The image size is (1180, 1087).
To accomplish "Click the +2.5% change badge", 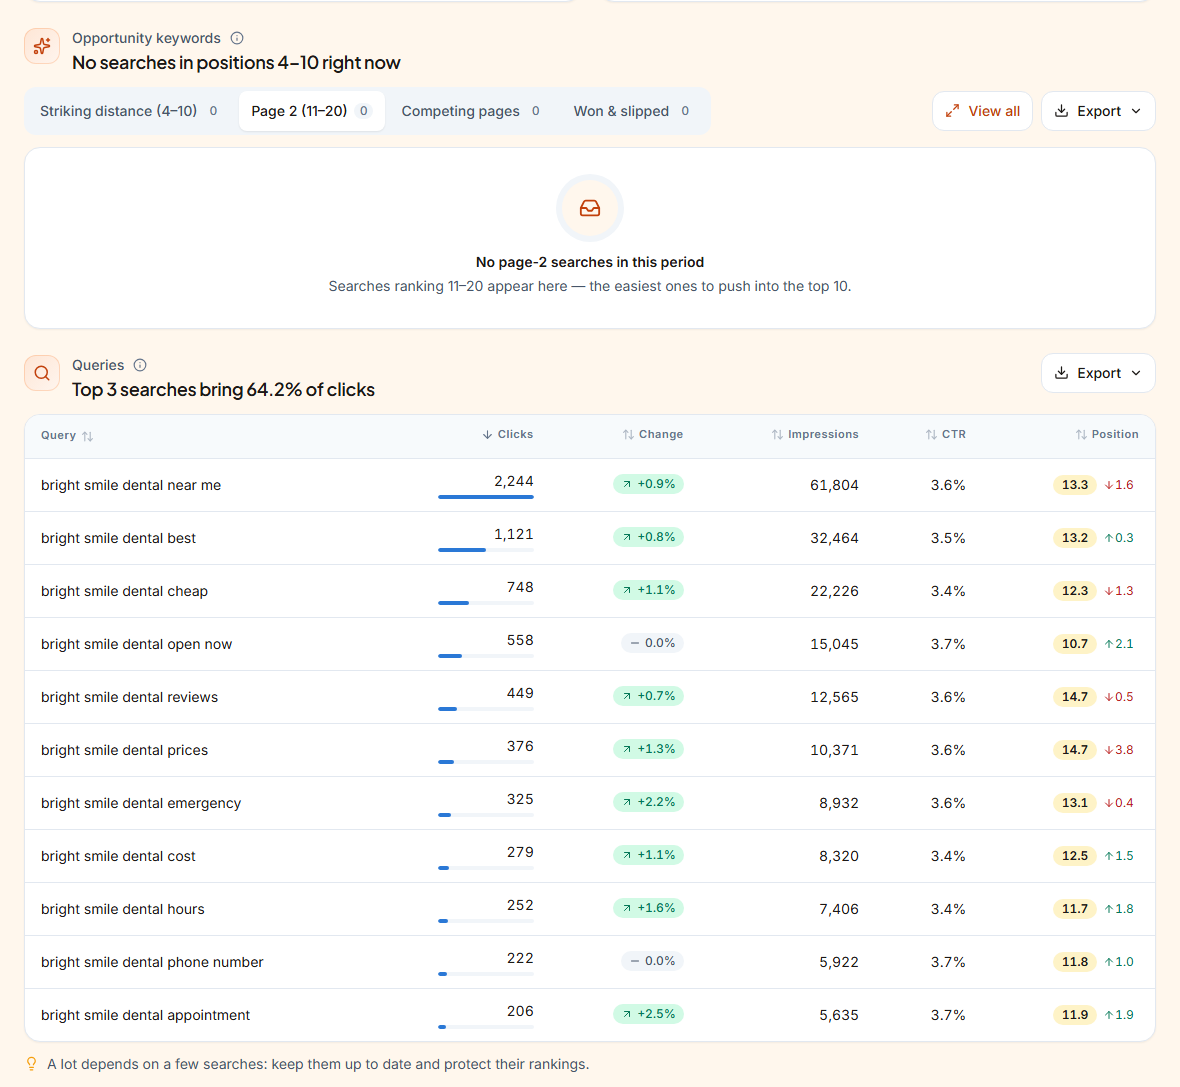I will 648,1014.
